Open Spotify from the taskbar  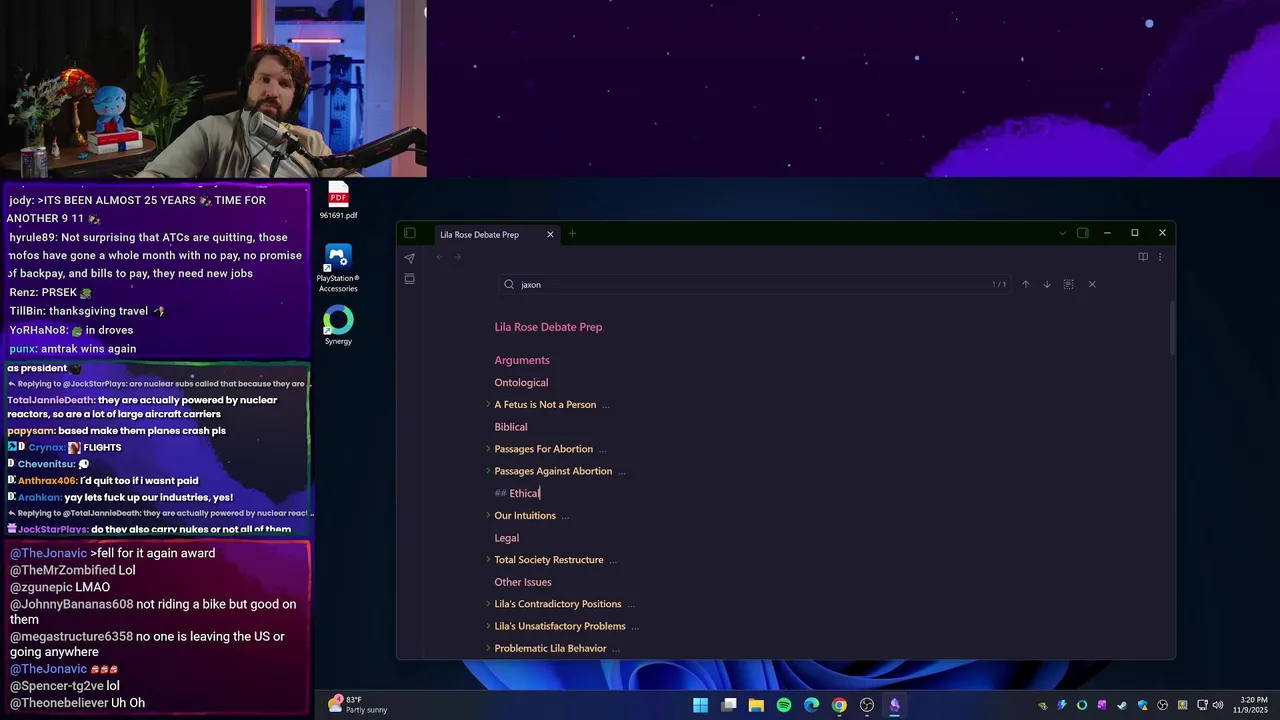coord(784,705)
